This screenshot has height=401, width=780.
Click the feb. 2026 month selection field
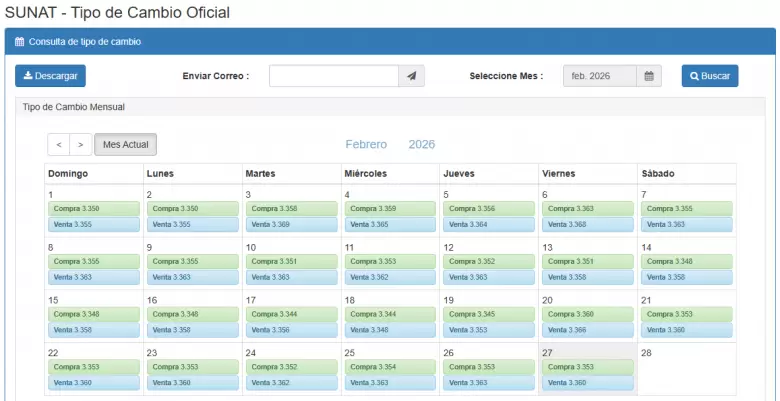click(x=599, y=76)
